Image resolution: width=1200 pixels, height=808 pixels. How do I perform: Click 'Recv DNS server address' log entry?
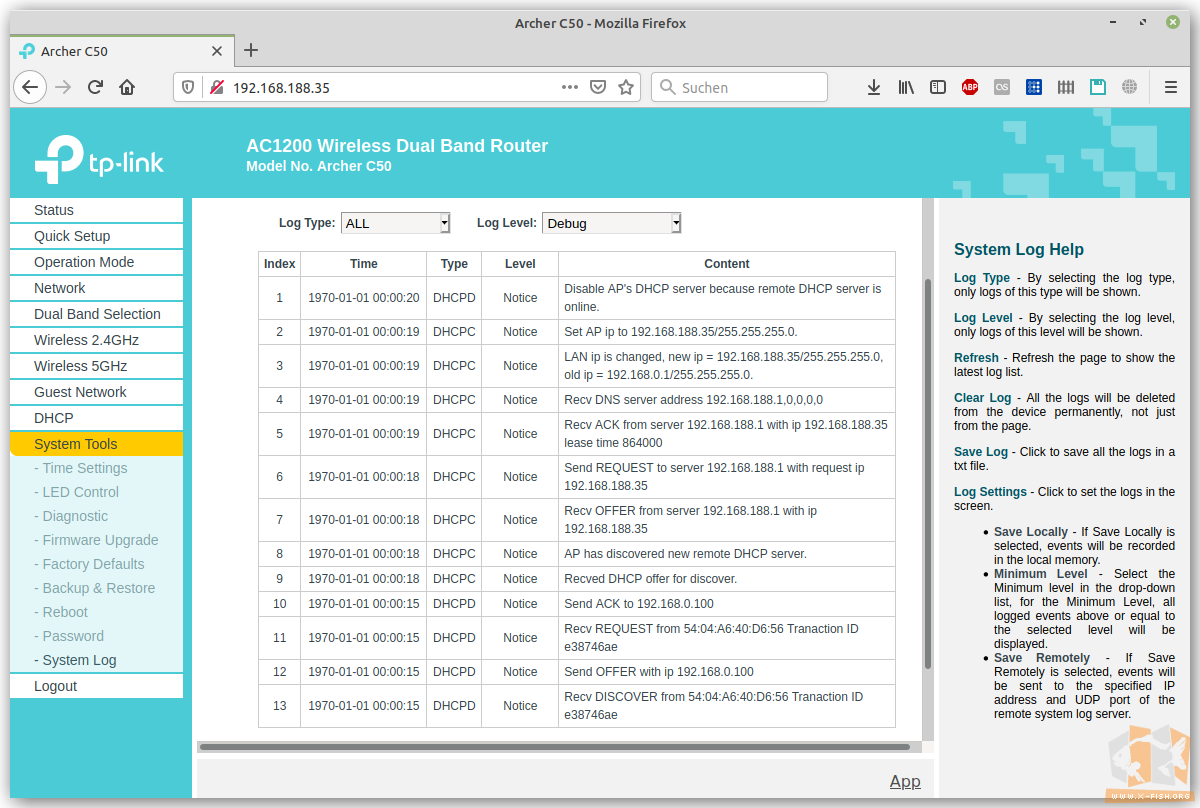coord(693,400)
